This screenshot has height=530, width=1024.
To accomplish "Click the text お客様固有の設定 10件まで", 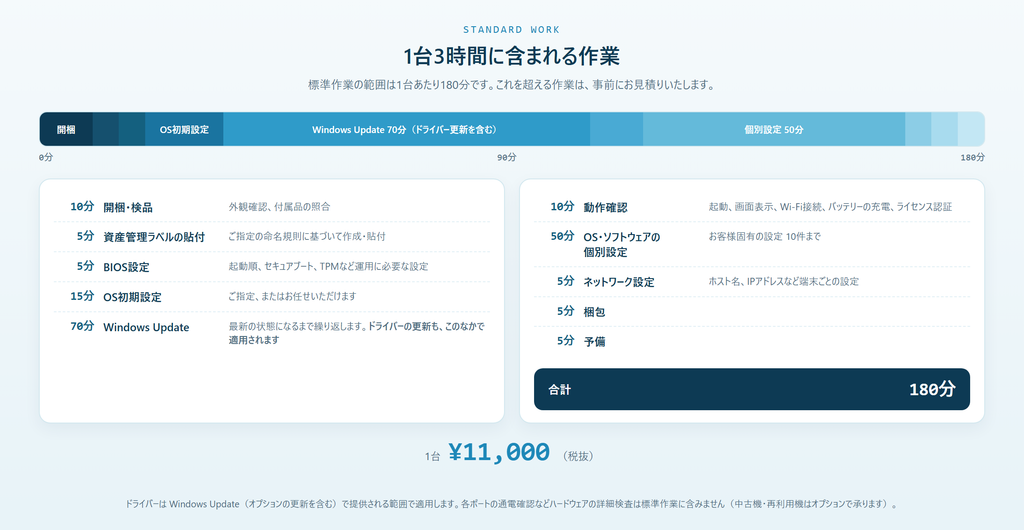I will 765,236.
